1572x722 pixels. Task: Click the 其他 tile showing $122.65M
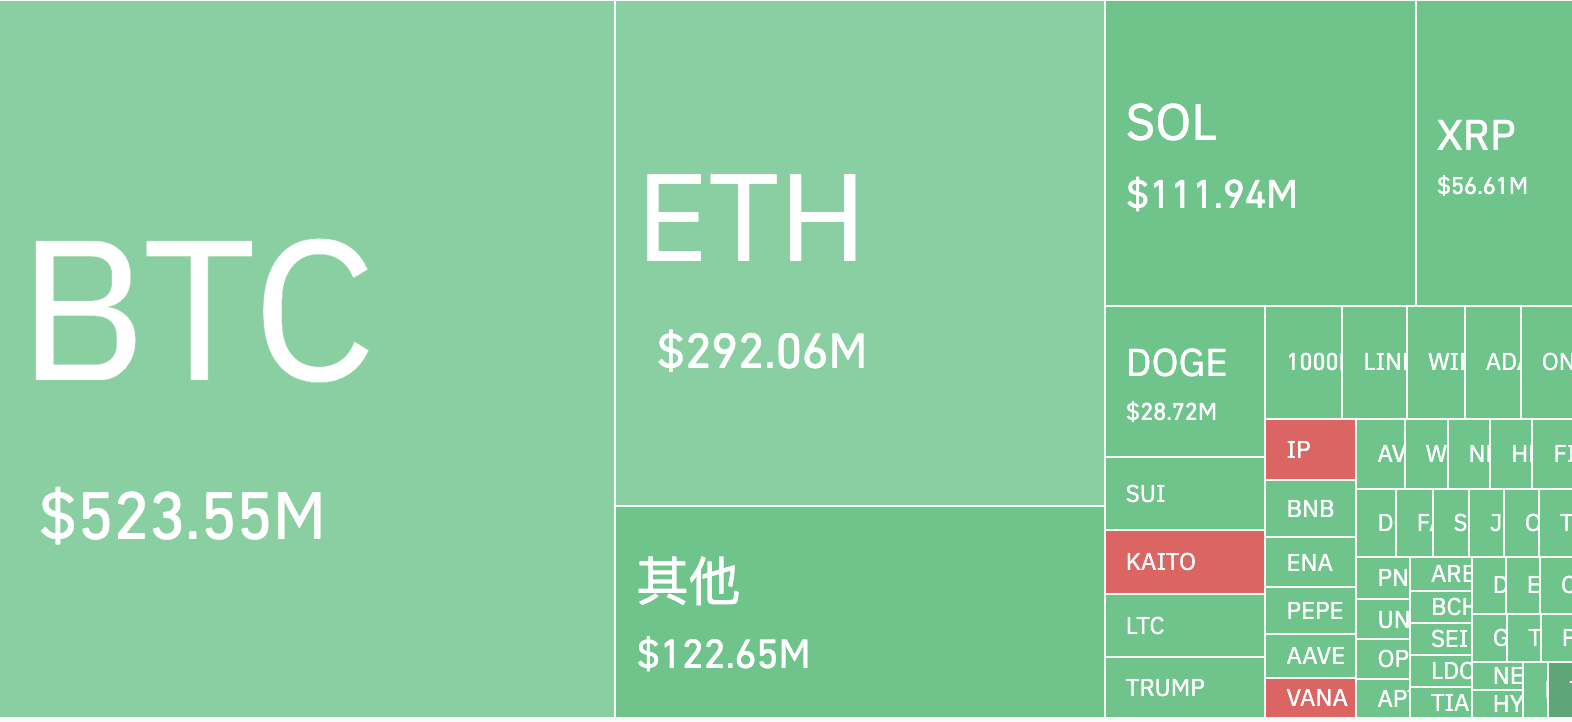860,612
